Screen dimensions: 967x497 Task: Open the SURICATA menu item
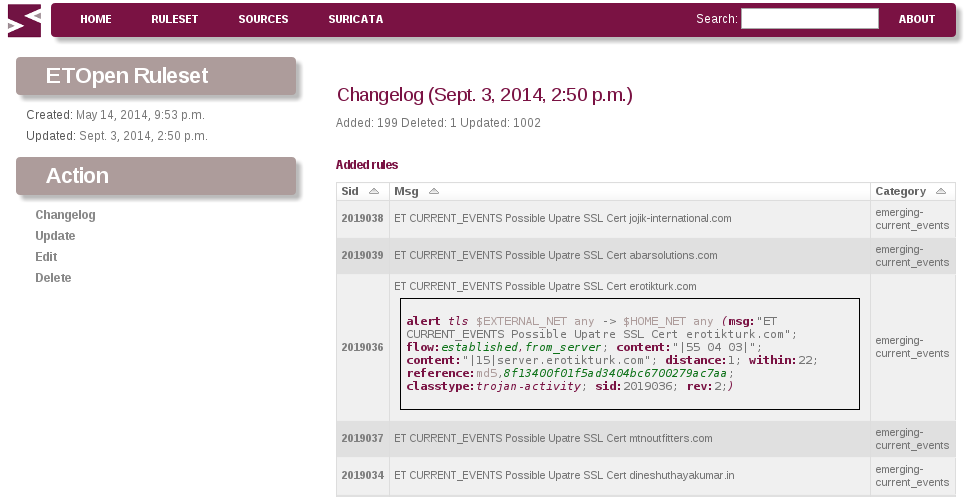[356, 19]
